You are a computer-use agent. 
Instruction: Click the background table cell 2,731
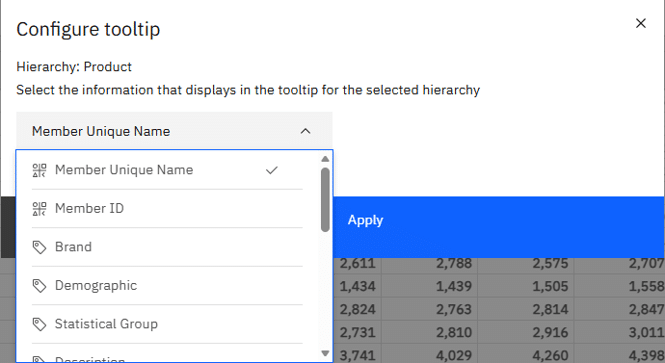357,332
